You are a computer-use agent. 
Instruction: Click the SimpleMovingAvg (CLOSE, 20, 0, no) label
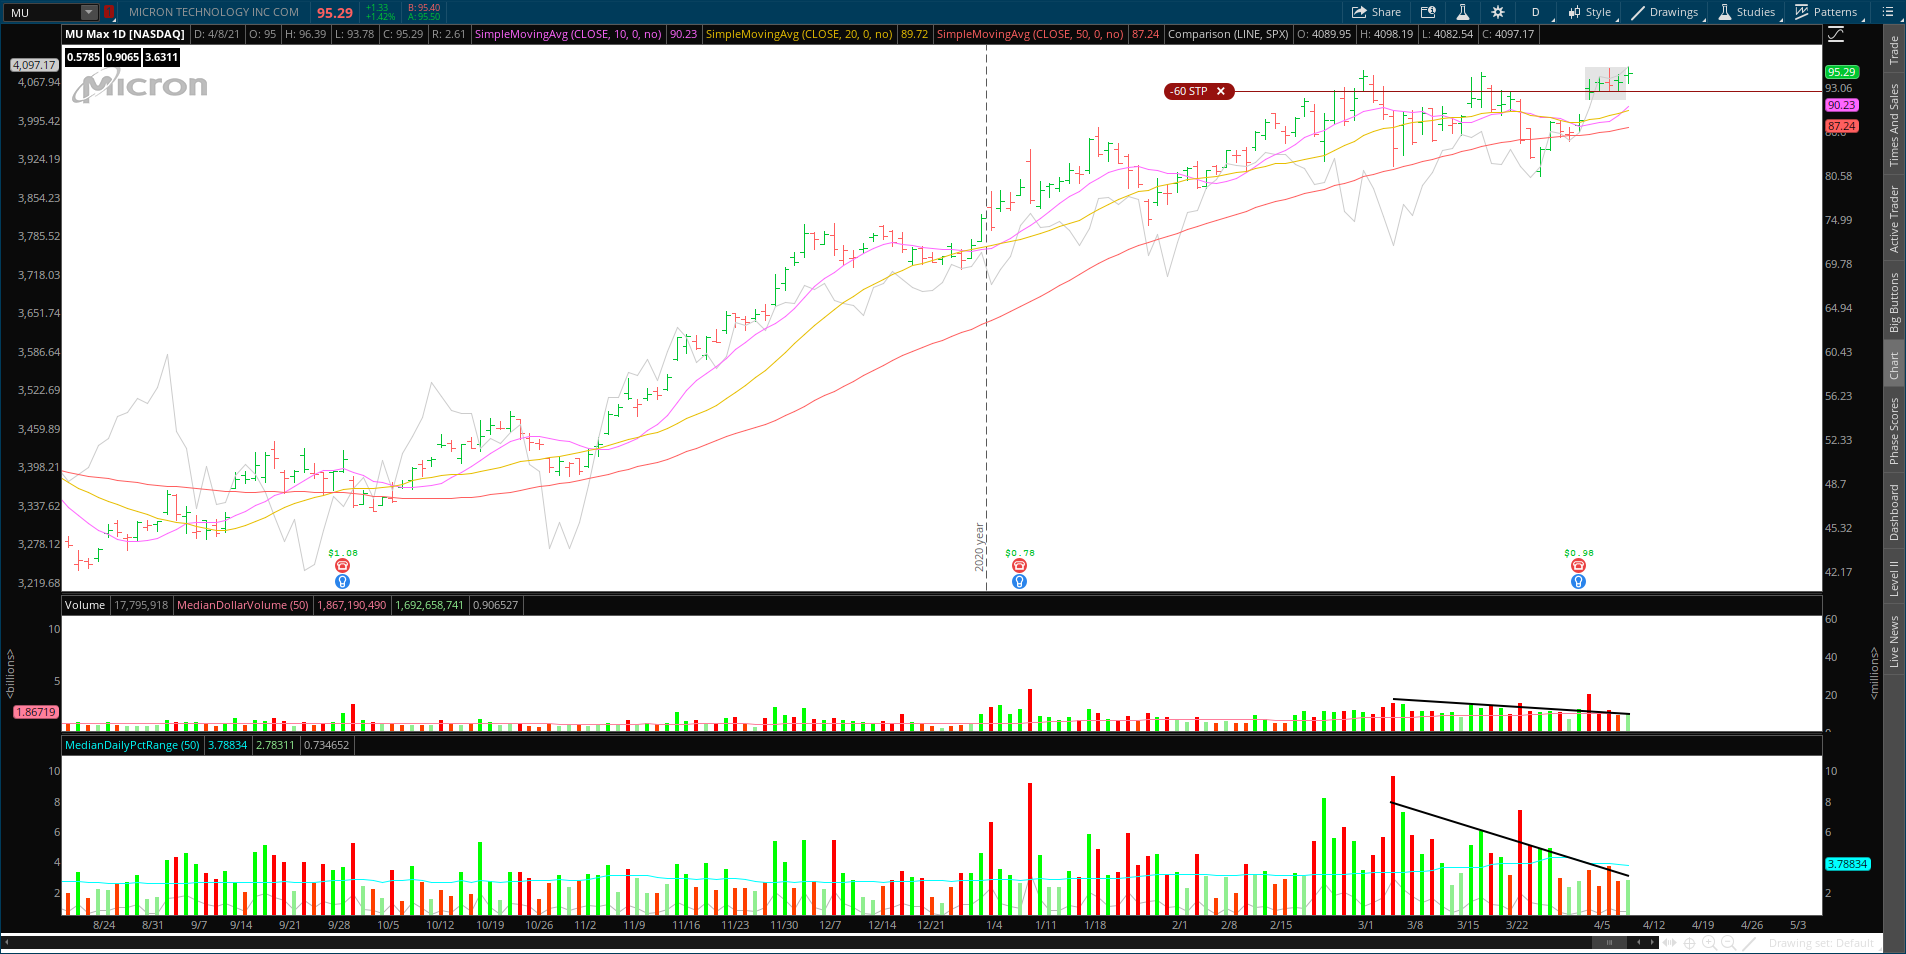799,34
